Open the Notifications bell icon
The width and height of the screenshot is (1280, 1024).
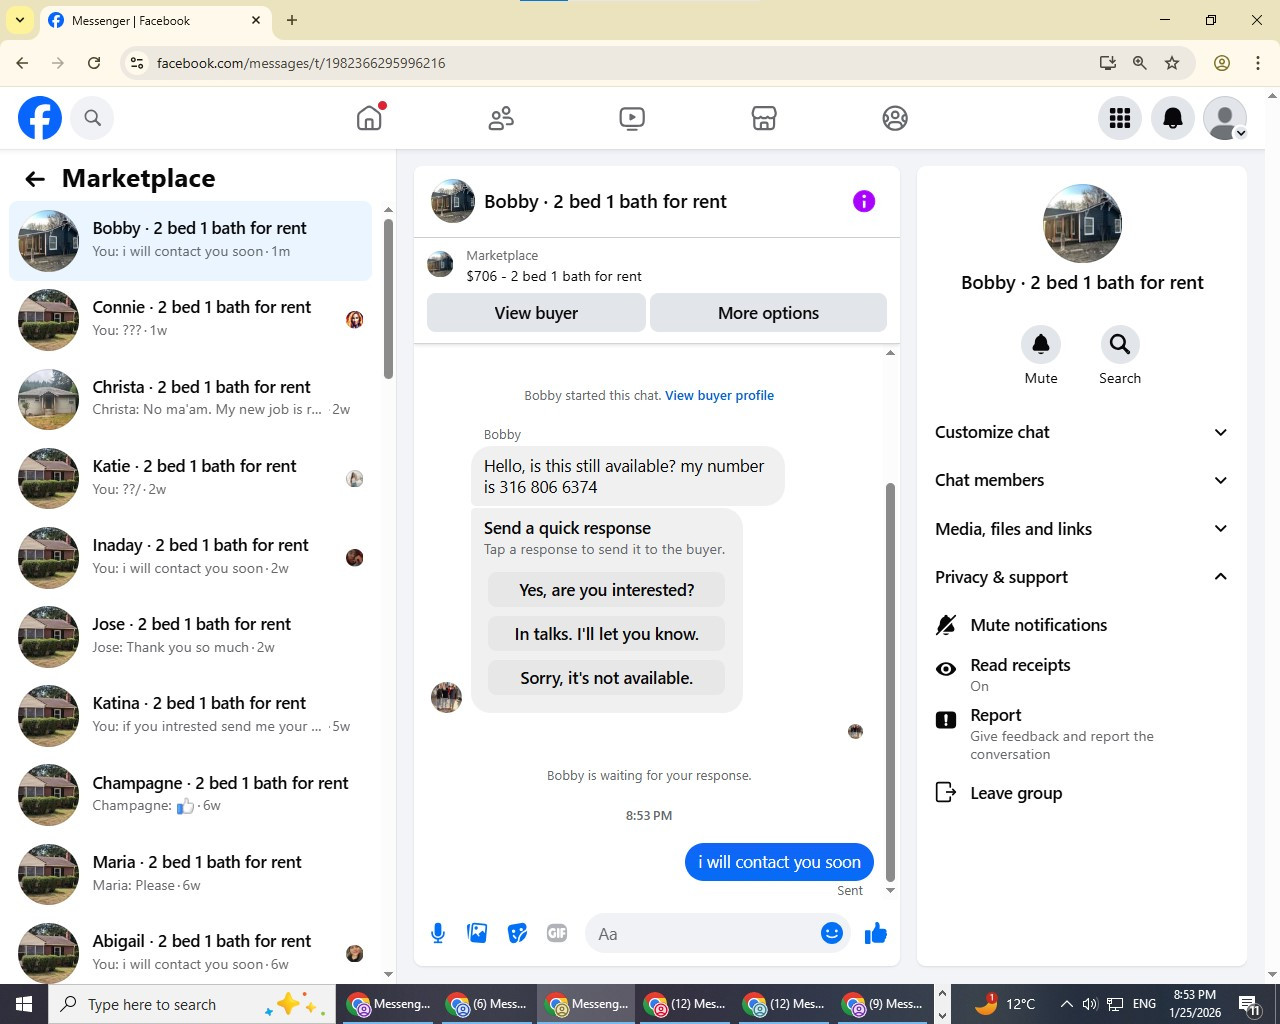click(1173, 118)
